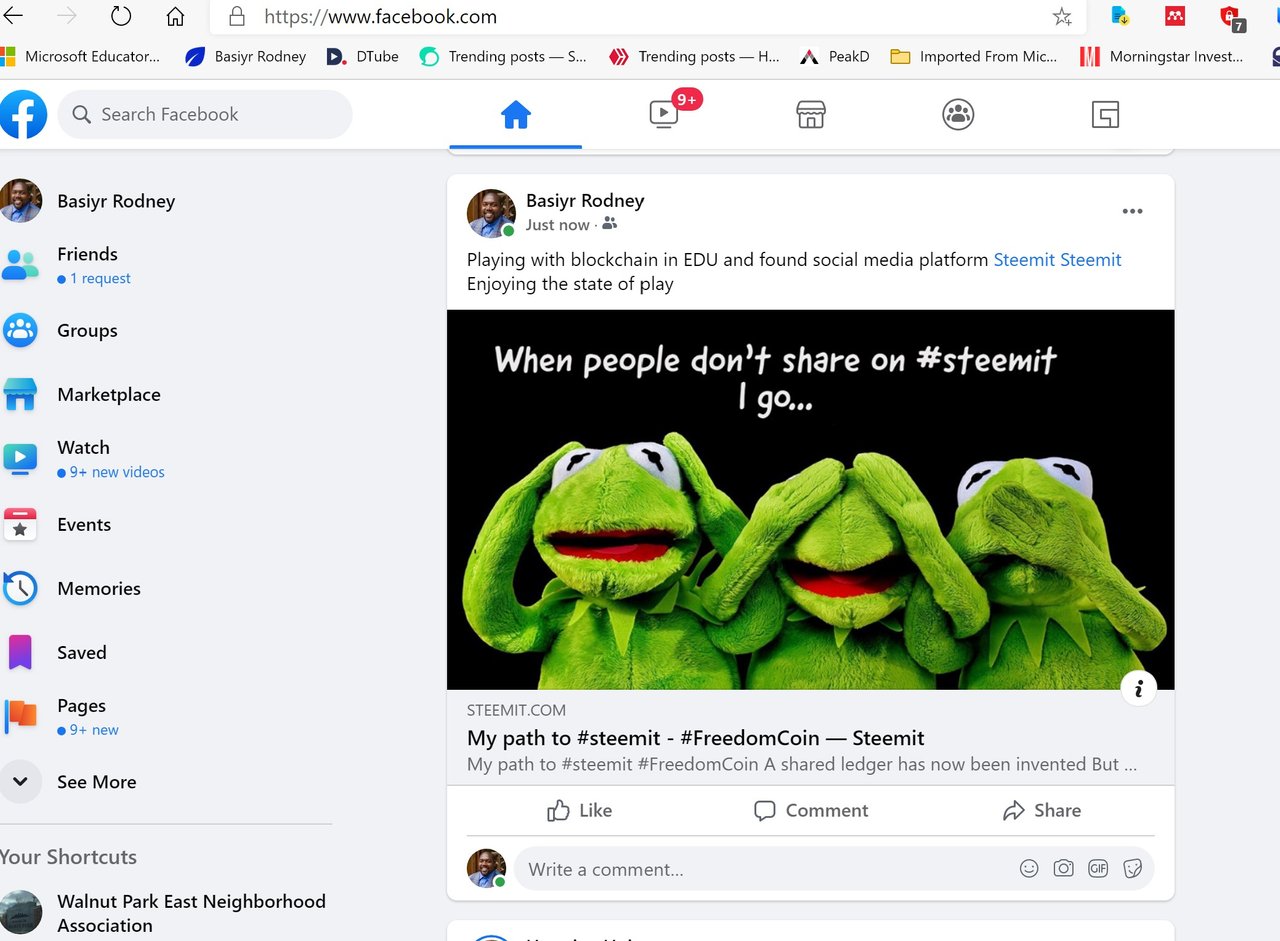Viewport: 1280px width, 941px height.
Task: Follow the Steemit Steemit link in post
Action: pyautogui.click(x=1057, y=260)
